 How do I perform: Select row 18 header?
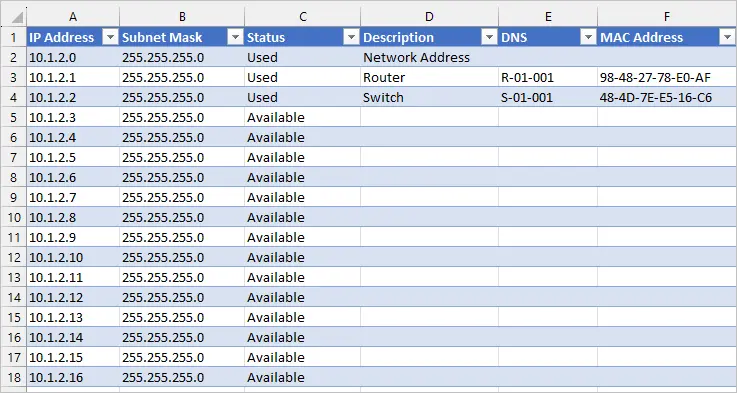pos(13,377)
